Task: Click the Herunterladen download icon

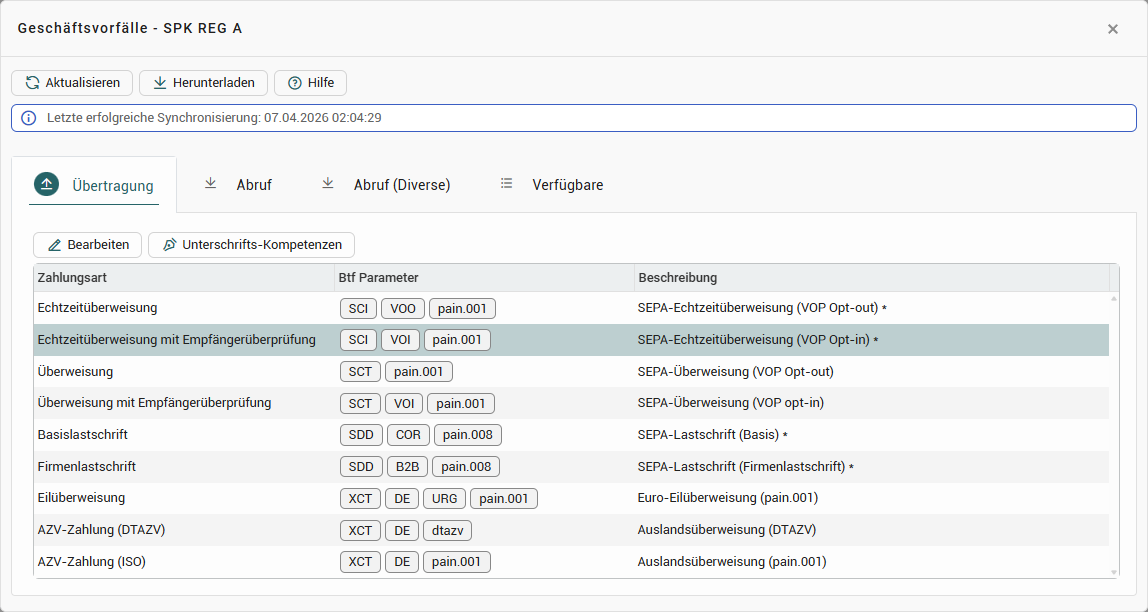Action: tap(160, 83)
